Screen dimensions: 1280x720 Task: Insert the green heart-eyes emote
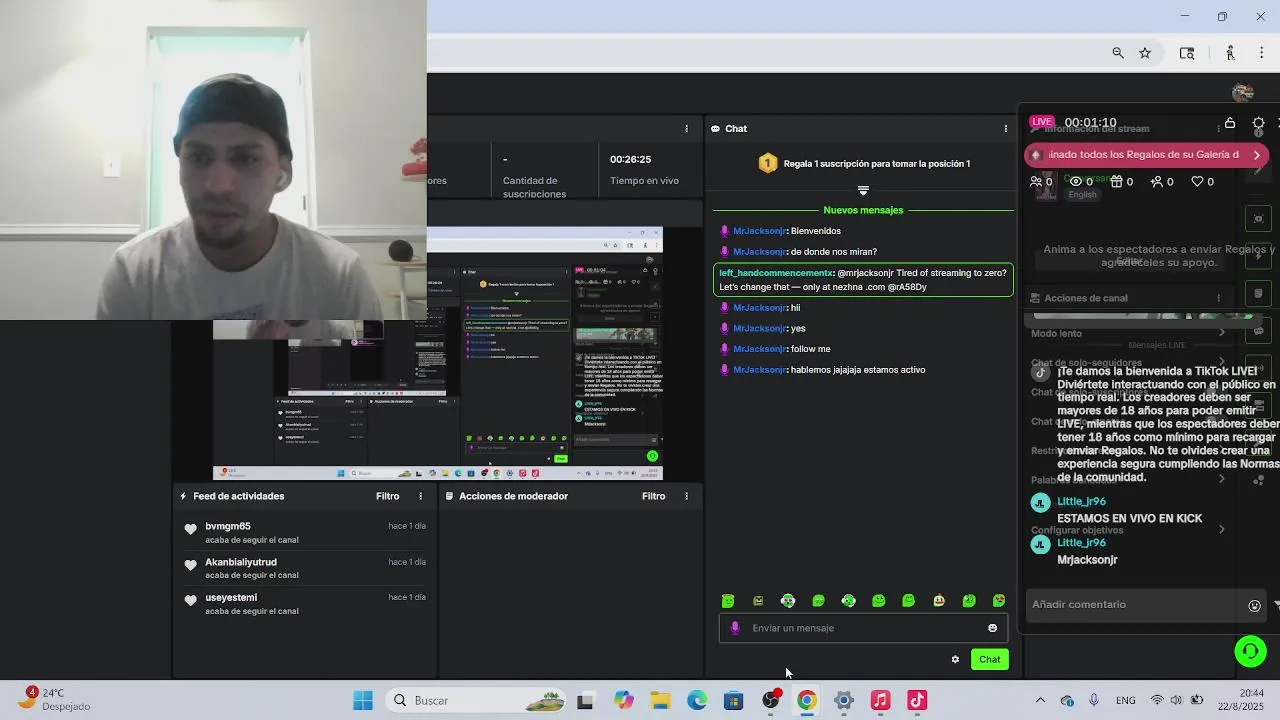coord(998,601)
